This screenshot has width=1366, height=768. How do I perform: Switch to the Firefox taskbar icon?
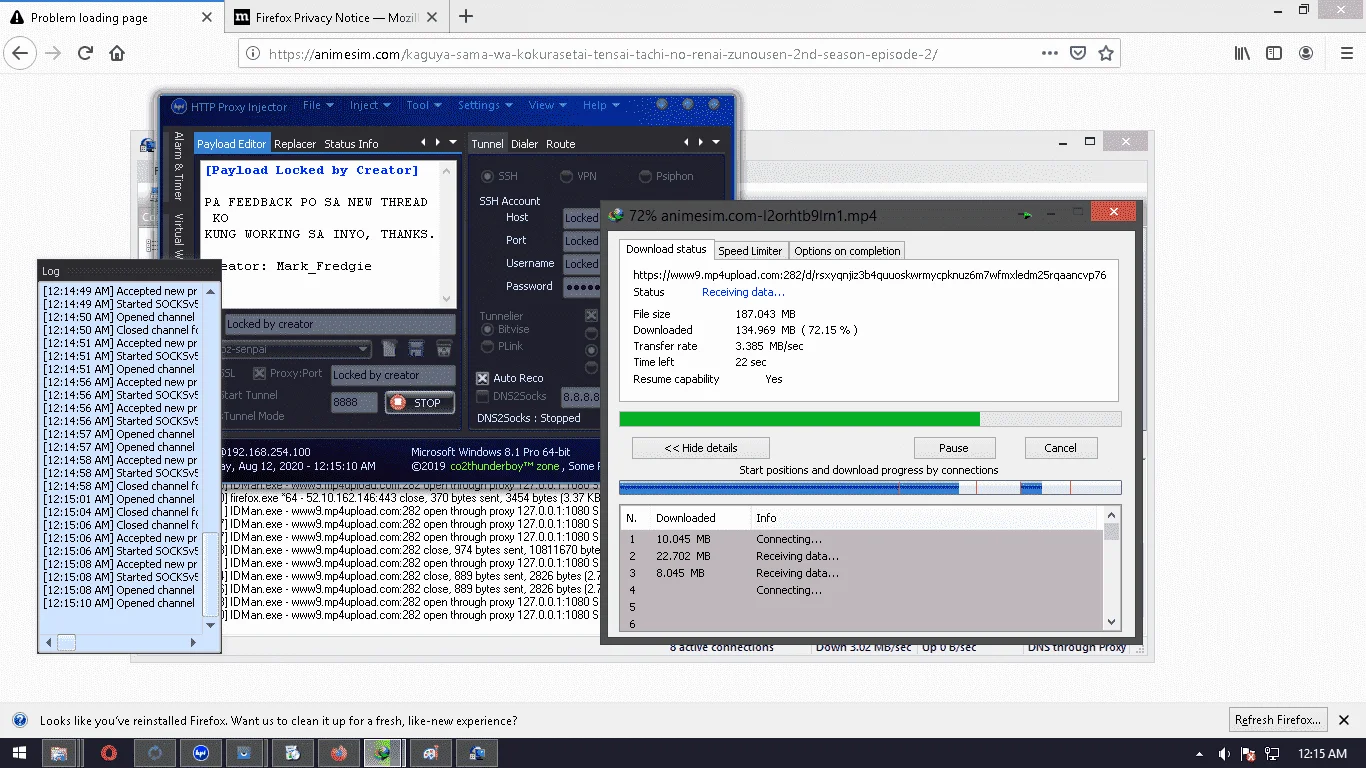click(339, 753)
